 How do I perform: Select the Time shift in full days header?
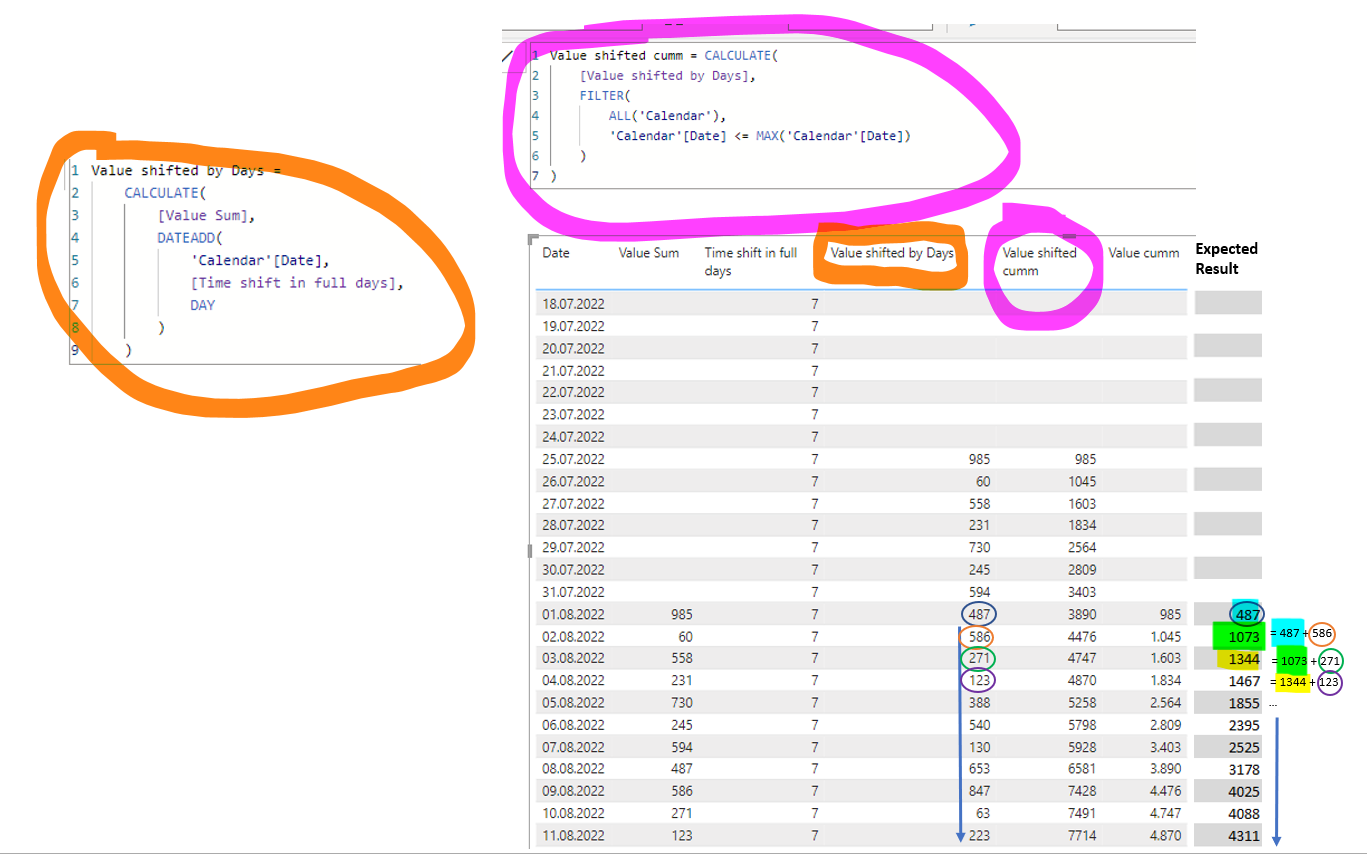tap(751, 262)
